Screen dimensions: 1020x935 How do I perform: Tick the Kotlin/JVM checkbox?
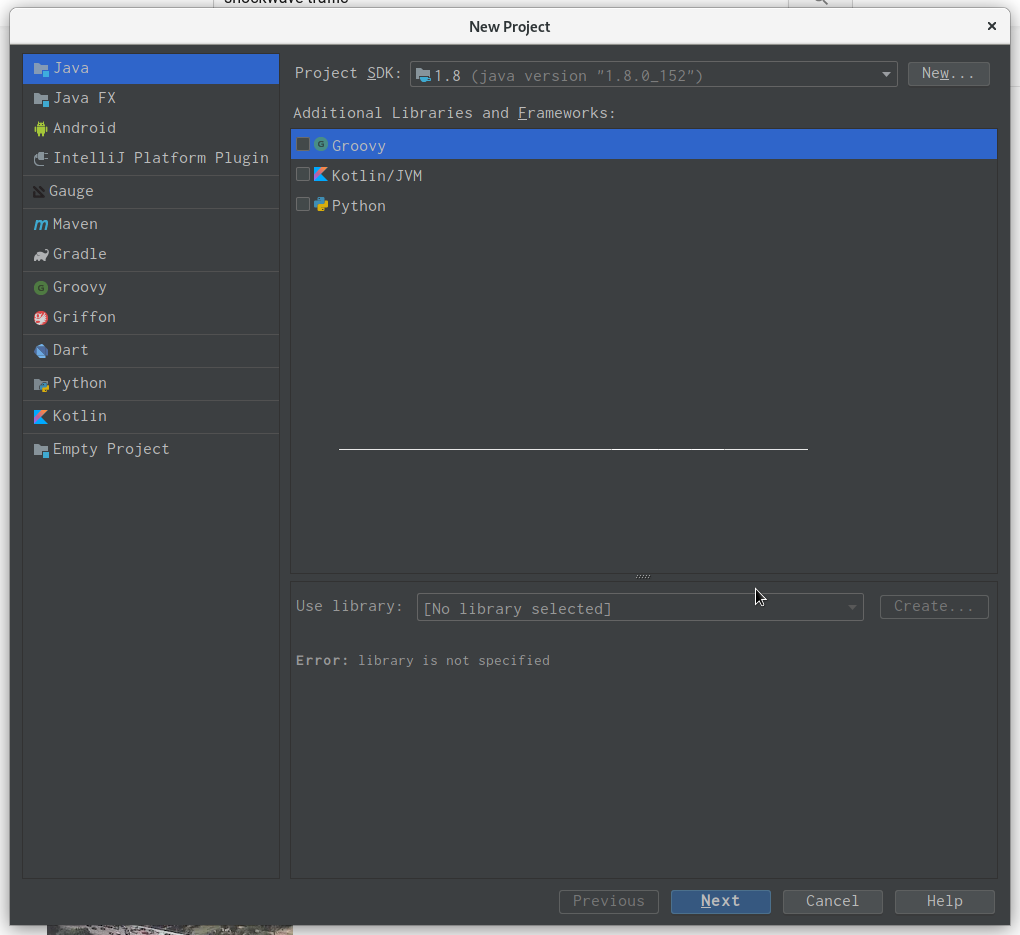[x=302, y=174]
